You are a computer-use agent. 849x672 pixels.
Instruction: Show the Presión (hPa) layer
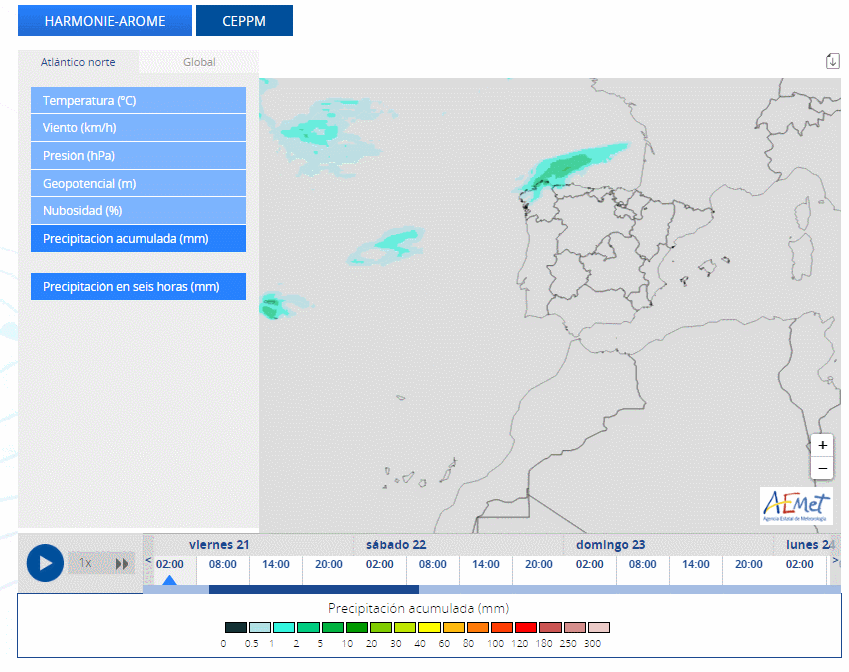pyautogui.click(x=138, y=156)
